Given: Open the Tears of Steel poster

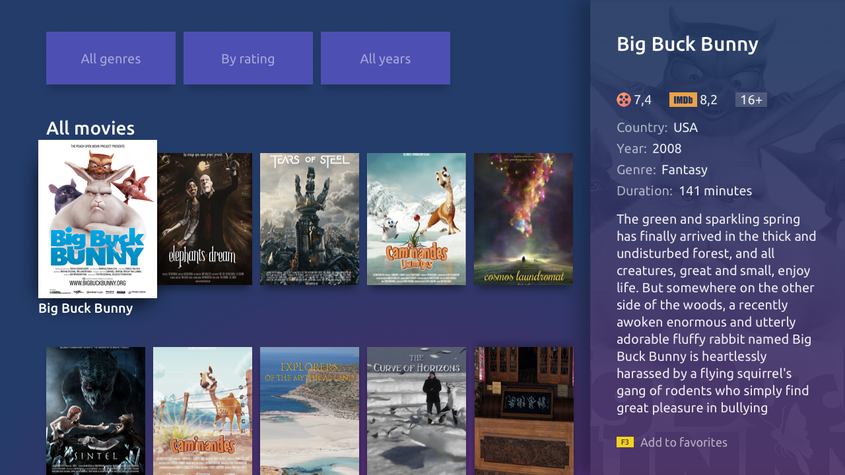Looking at the screenshot, I should click(309, 219).
